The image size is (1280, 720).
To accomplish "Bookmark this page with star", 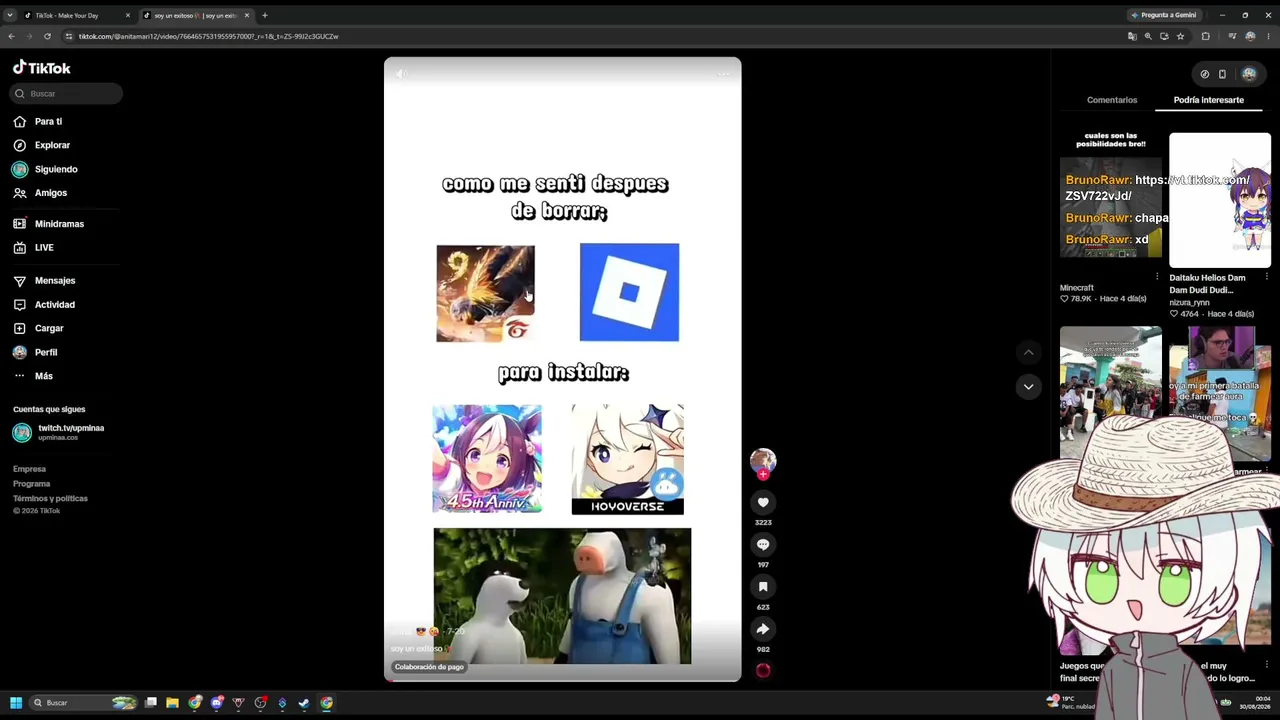I will (1180, 36).
